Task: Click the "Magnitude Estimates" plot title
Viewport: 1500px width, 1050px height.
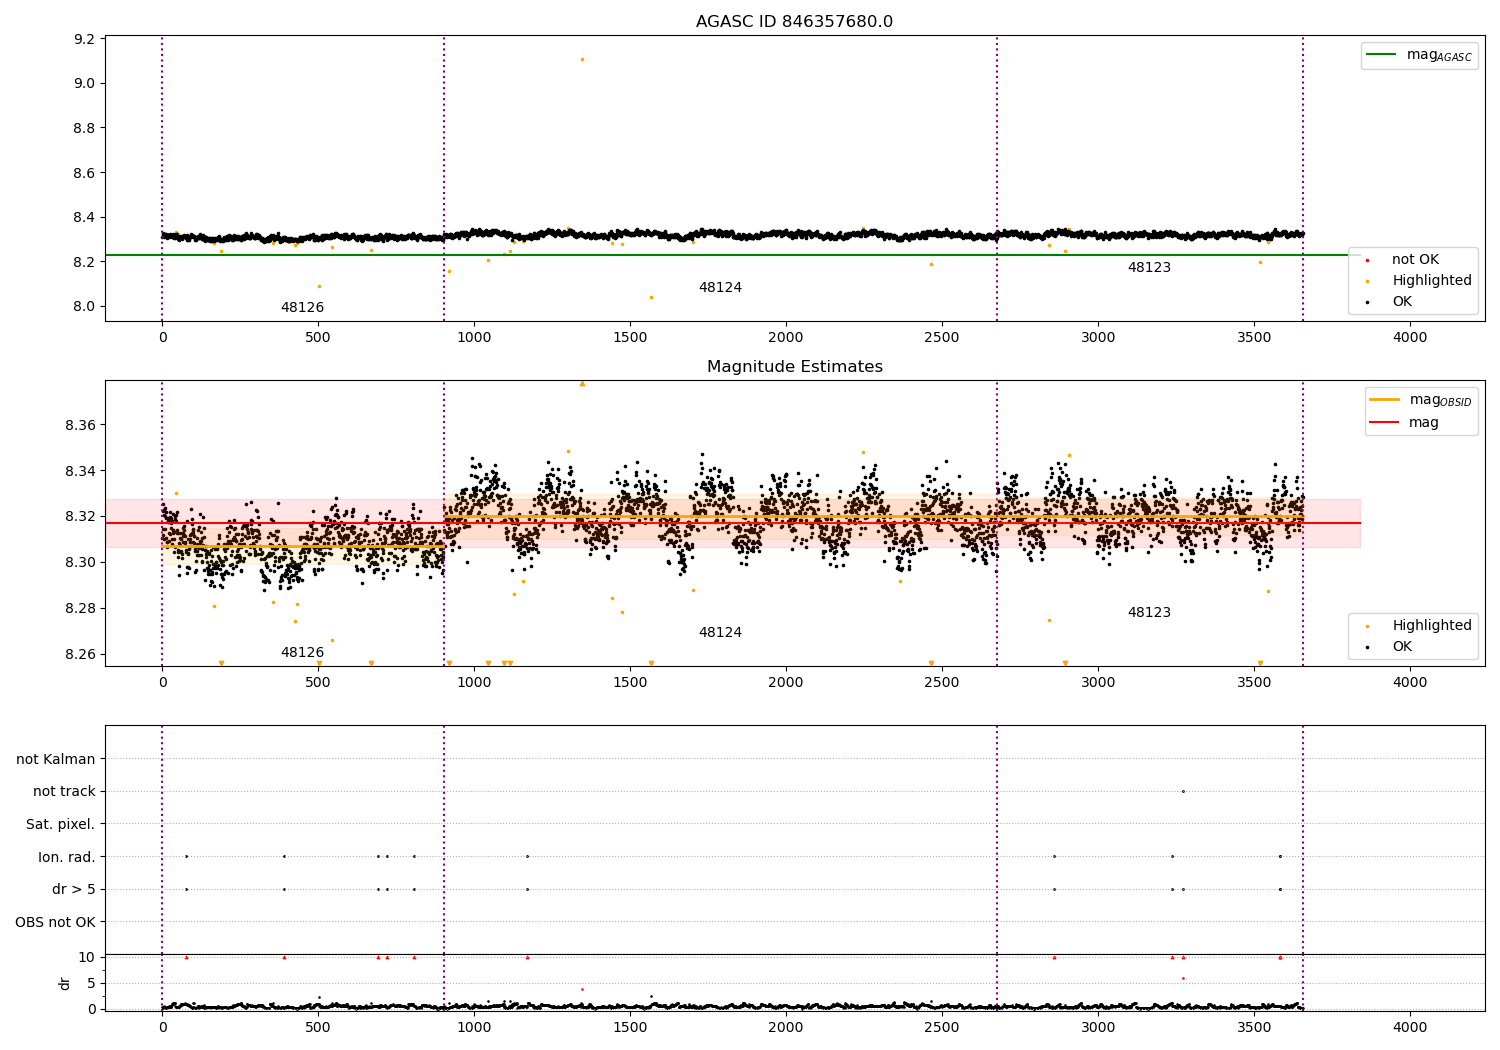Action: [x=794, y=367]
